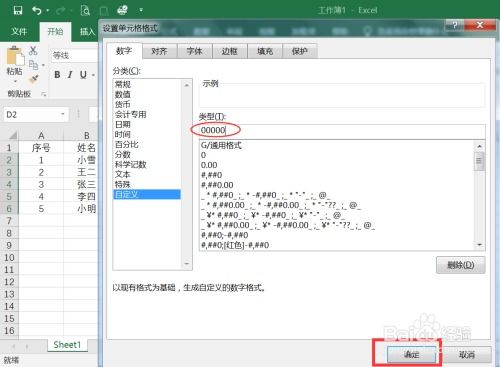Click category list scrollbar down arrow

click(187, 264)
